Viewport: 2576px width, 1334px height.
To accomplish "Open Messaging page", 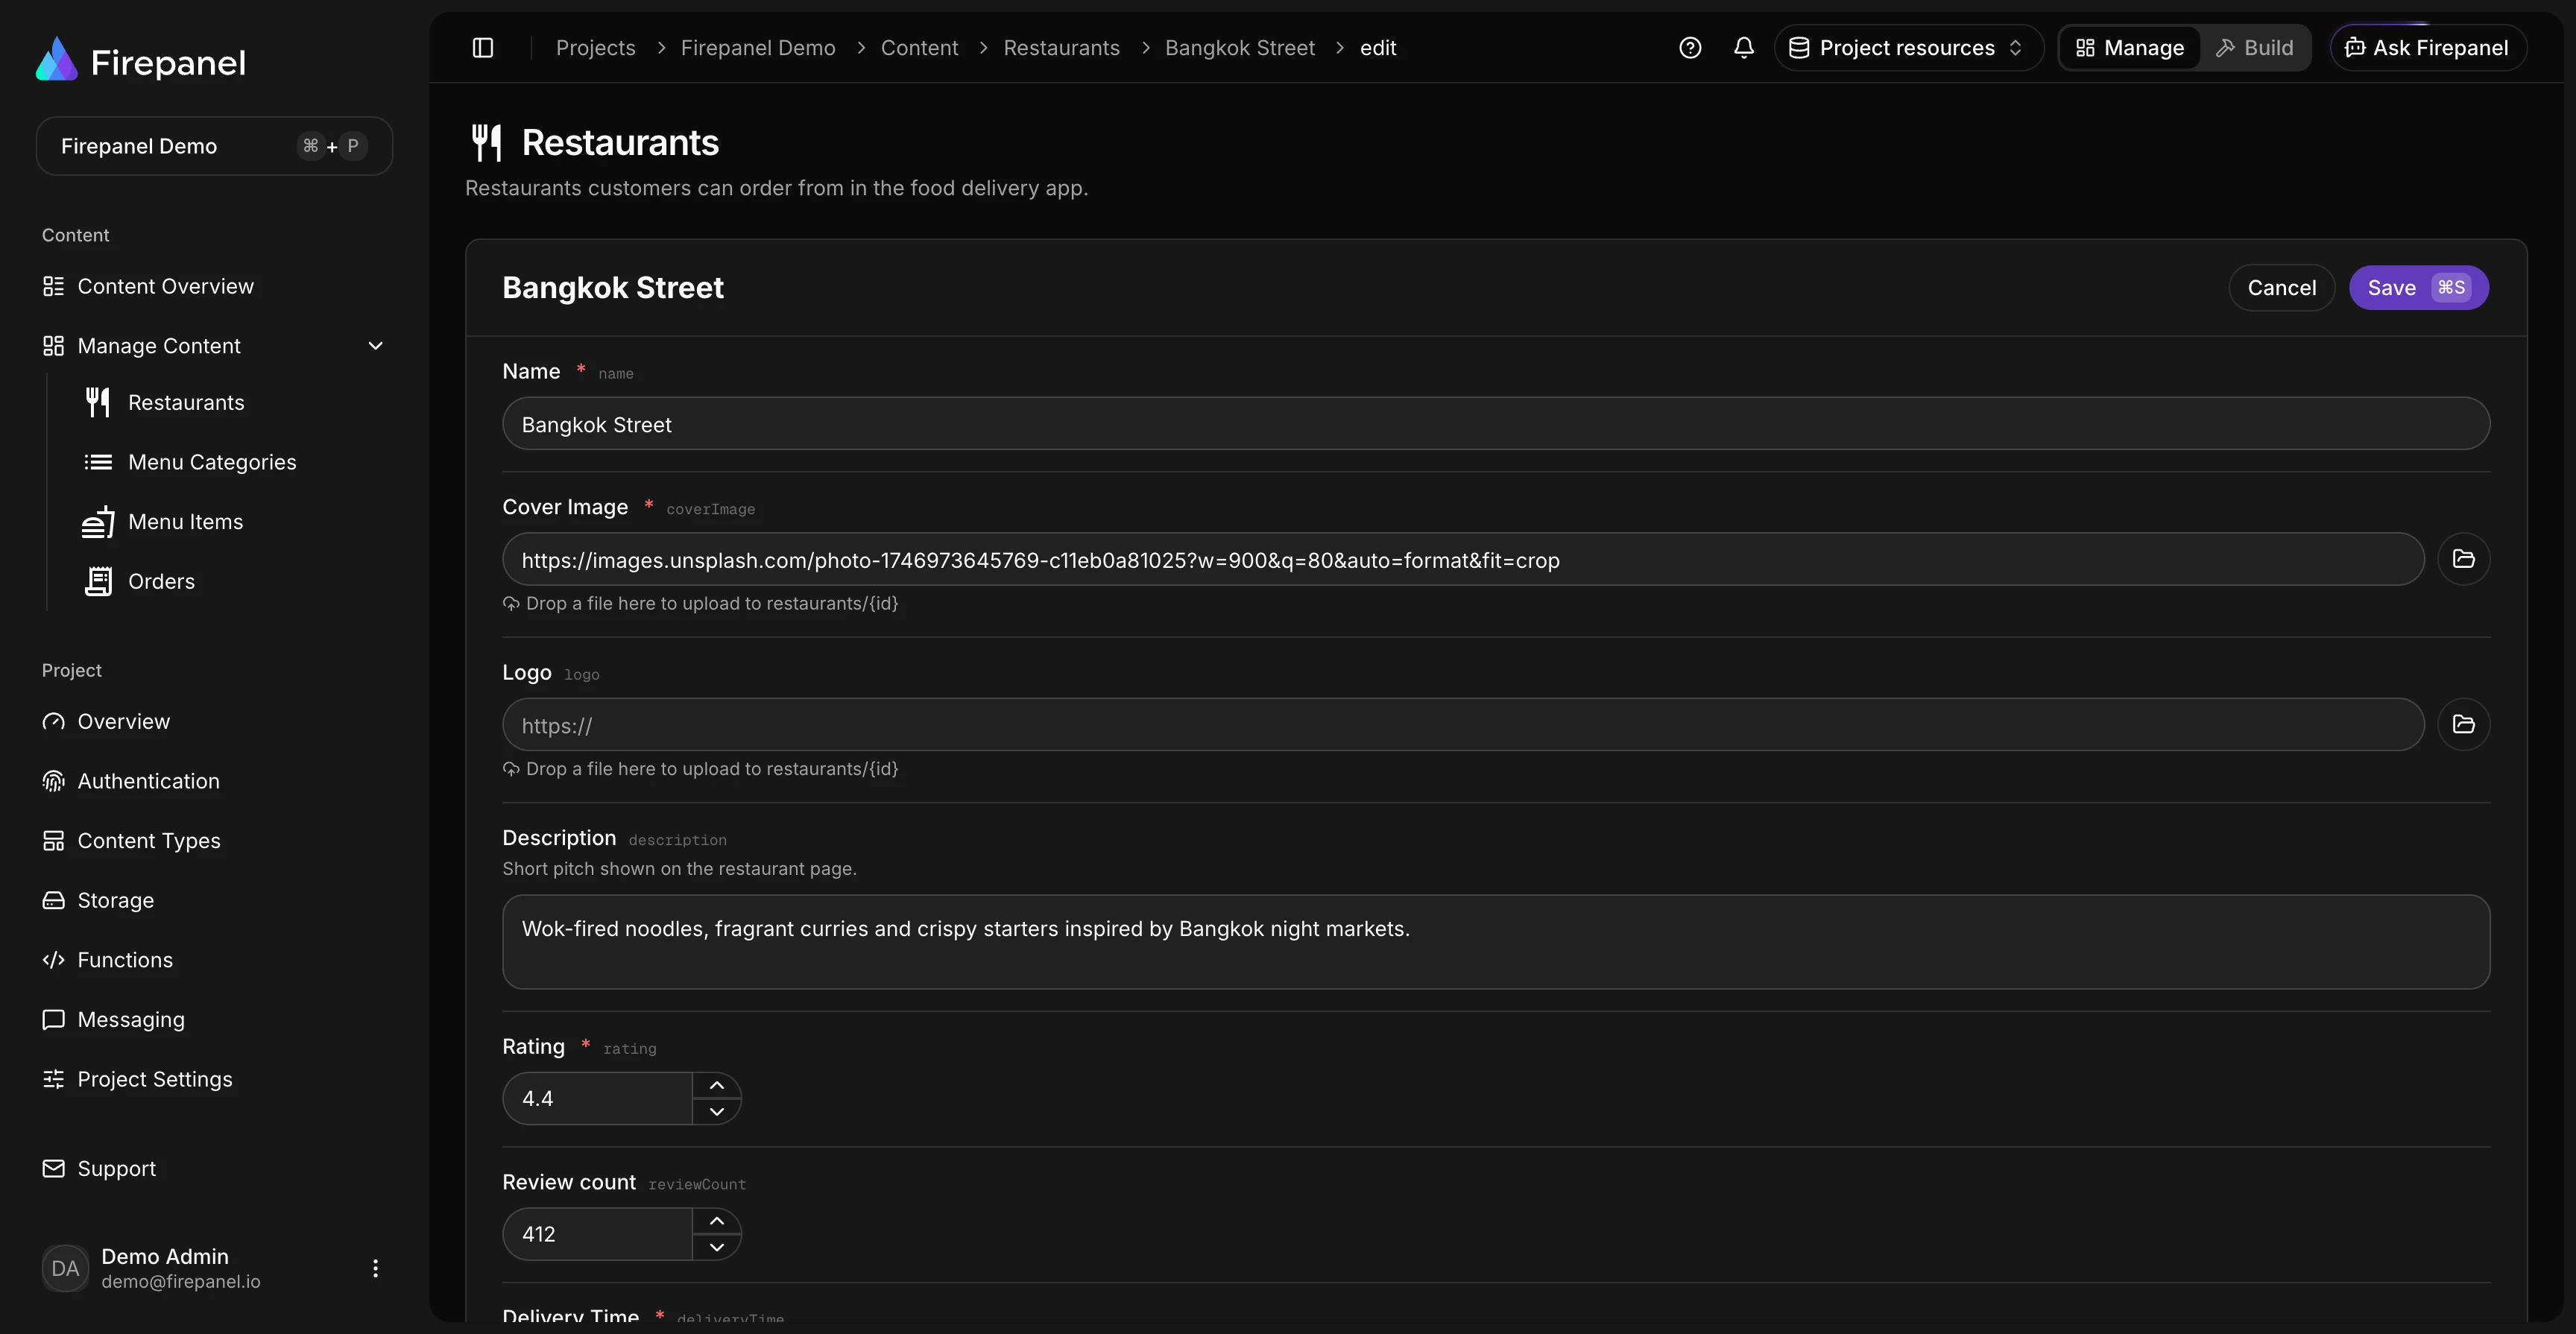I will pyautogui.click(x=113, y=1020).
